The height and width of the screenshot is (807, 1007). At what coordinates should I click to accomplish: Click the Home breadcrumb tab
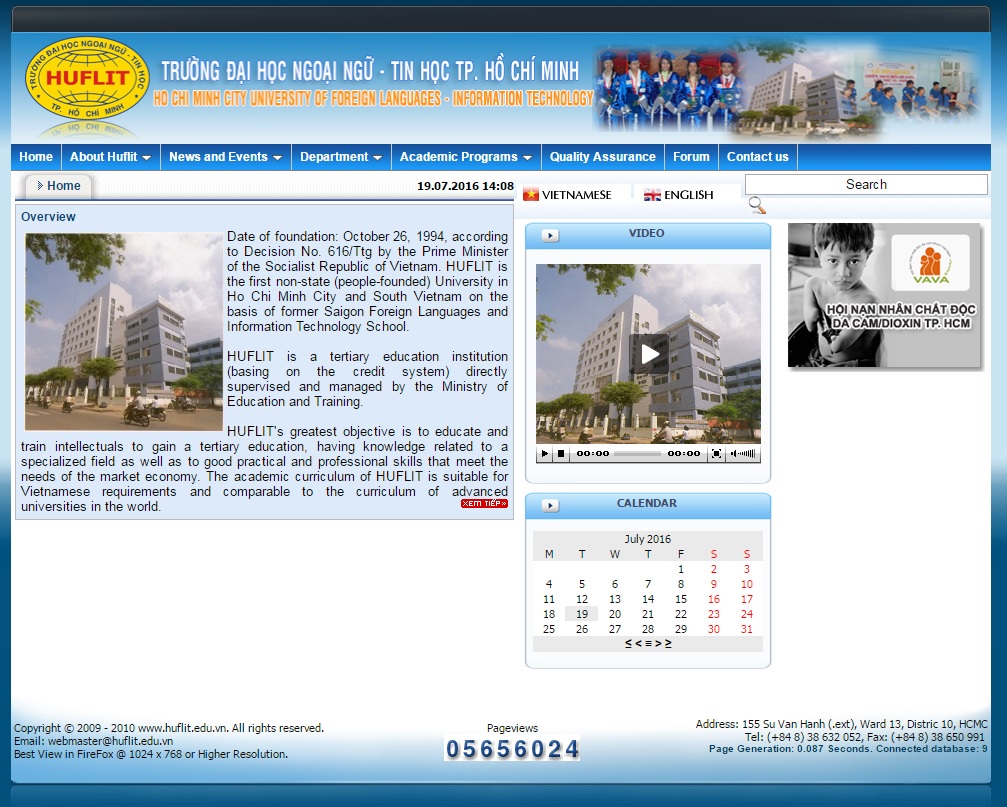point(58,186)
